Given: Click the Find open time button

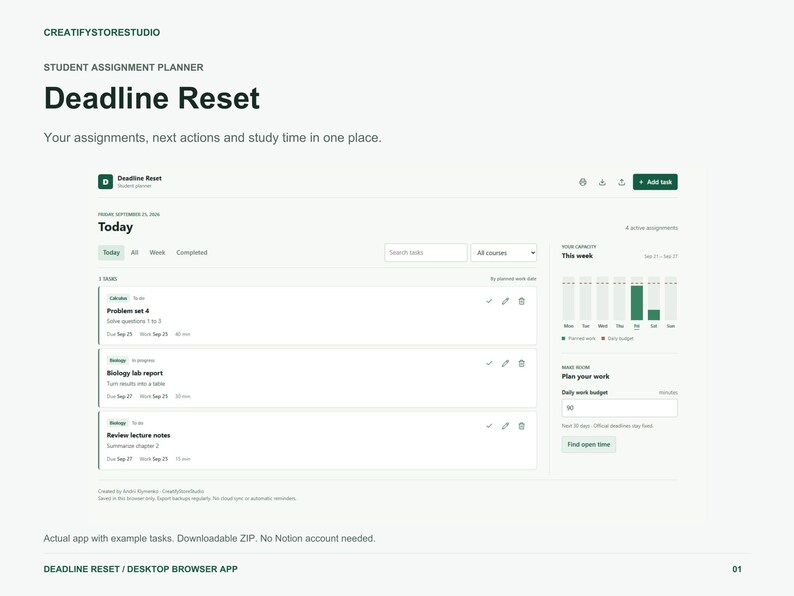Looking at the screenshot, I should click(588, 445).
